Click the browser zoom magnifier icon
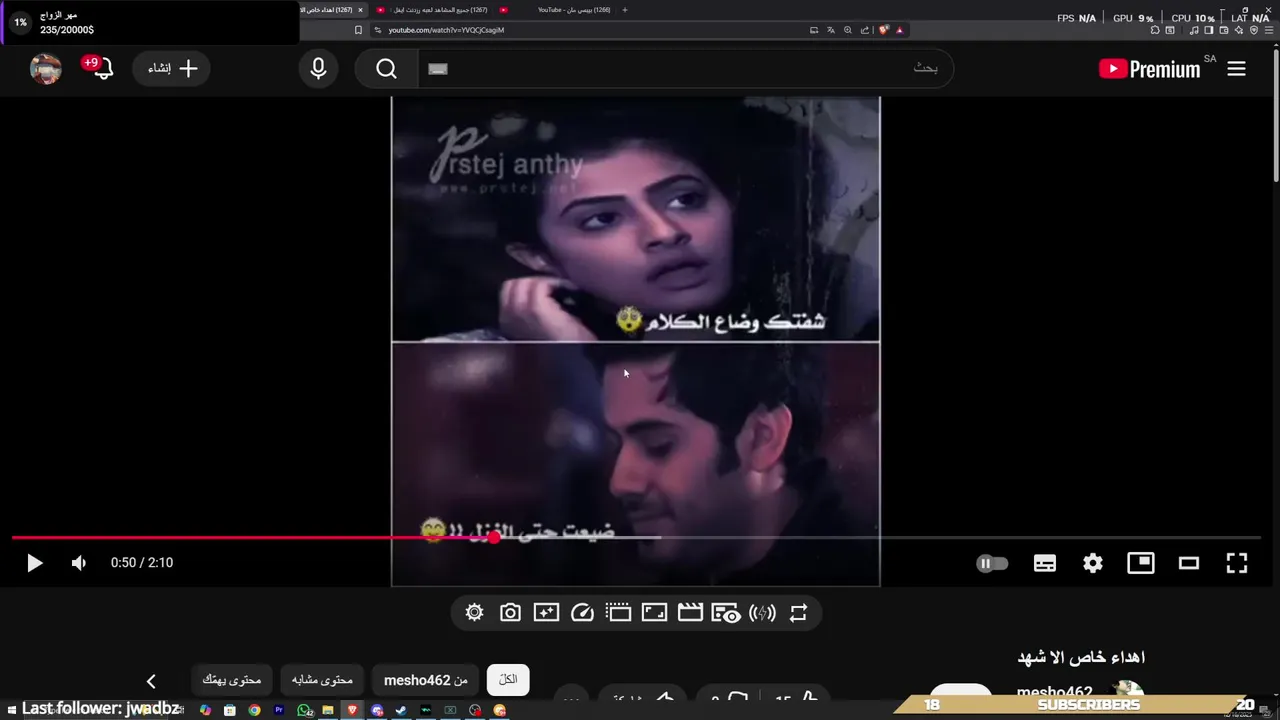1280x720 pixels. pyautogui.click(x=848, y=30)
